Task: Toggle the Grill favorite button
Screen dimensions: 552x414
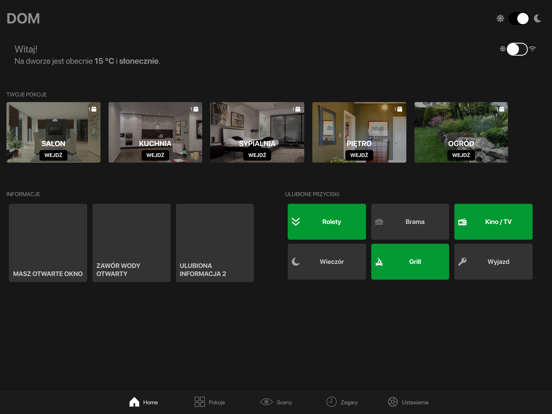Action: tap(410, 262)
